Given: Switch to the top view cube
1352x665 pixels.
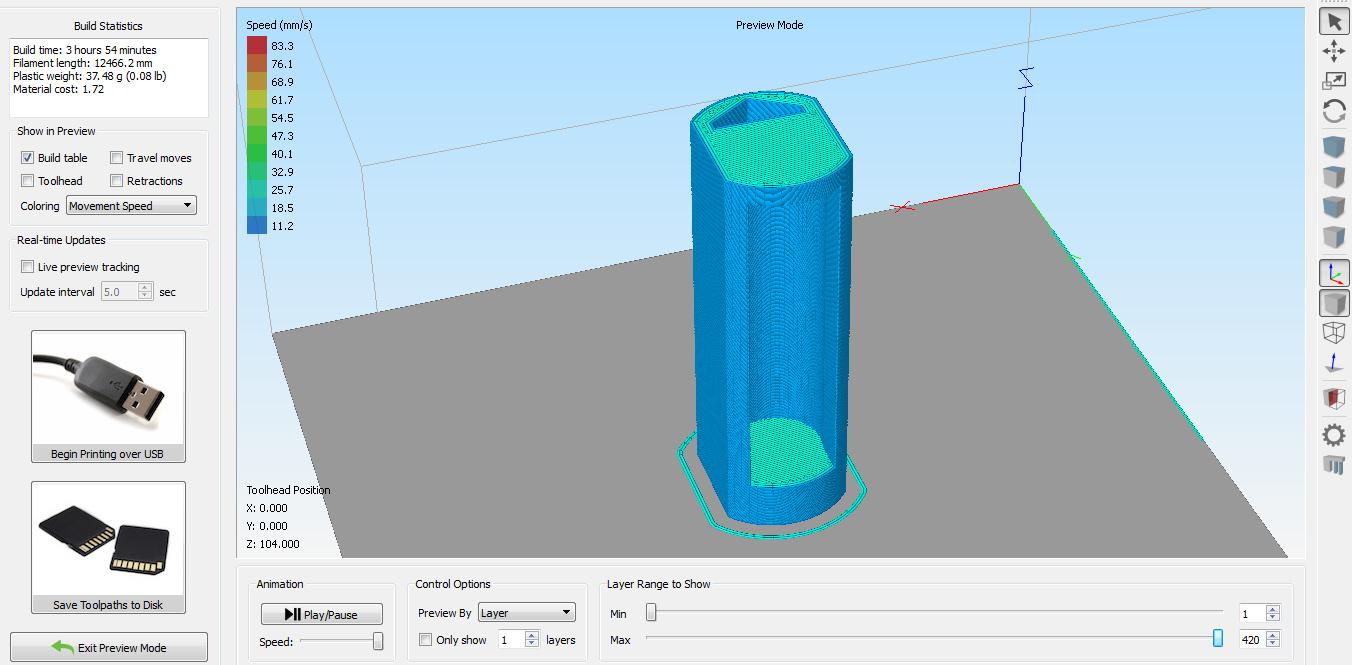Looking at the screenshot, I should (x=1334, y=178).
